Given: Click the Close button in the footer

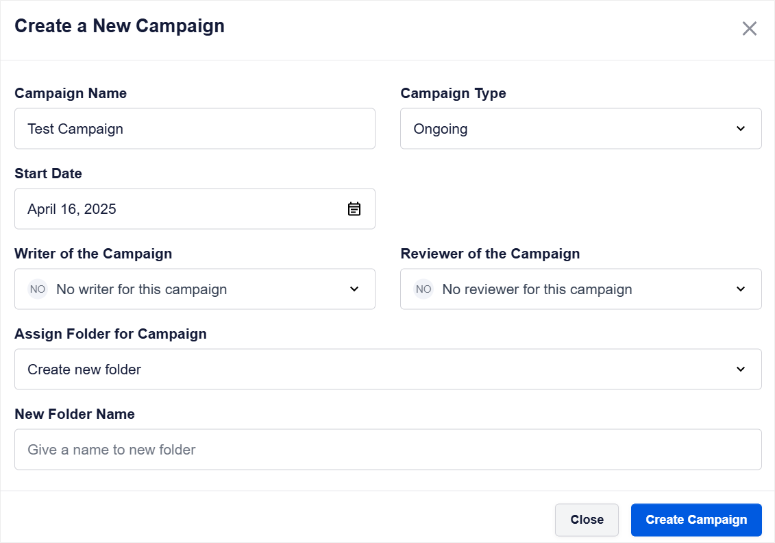Looking at the screenshot, I should tap(587, 520).
